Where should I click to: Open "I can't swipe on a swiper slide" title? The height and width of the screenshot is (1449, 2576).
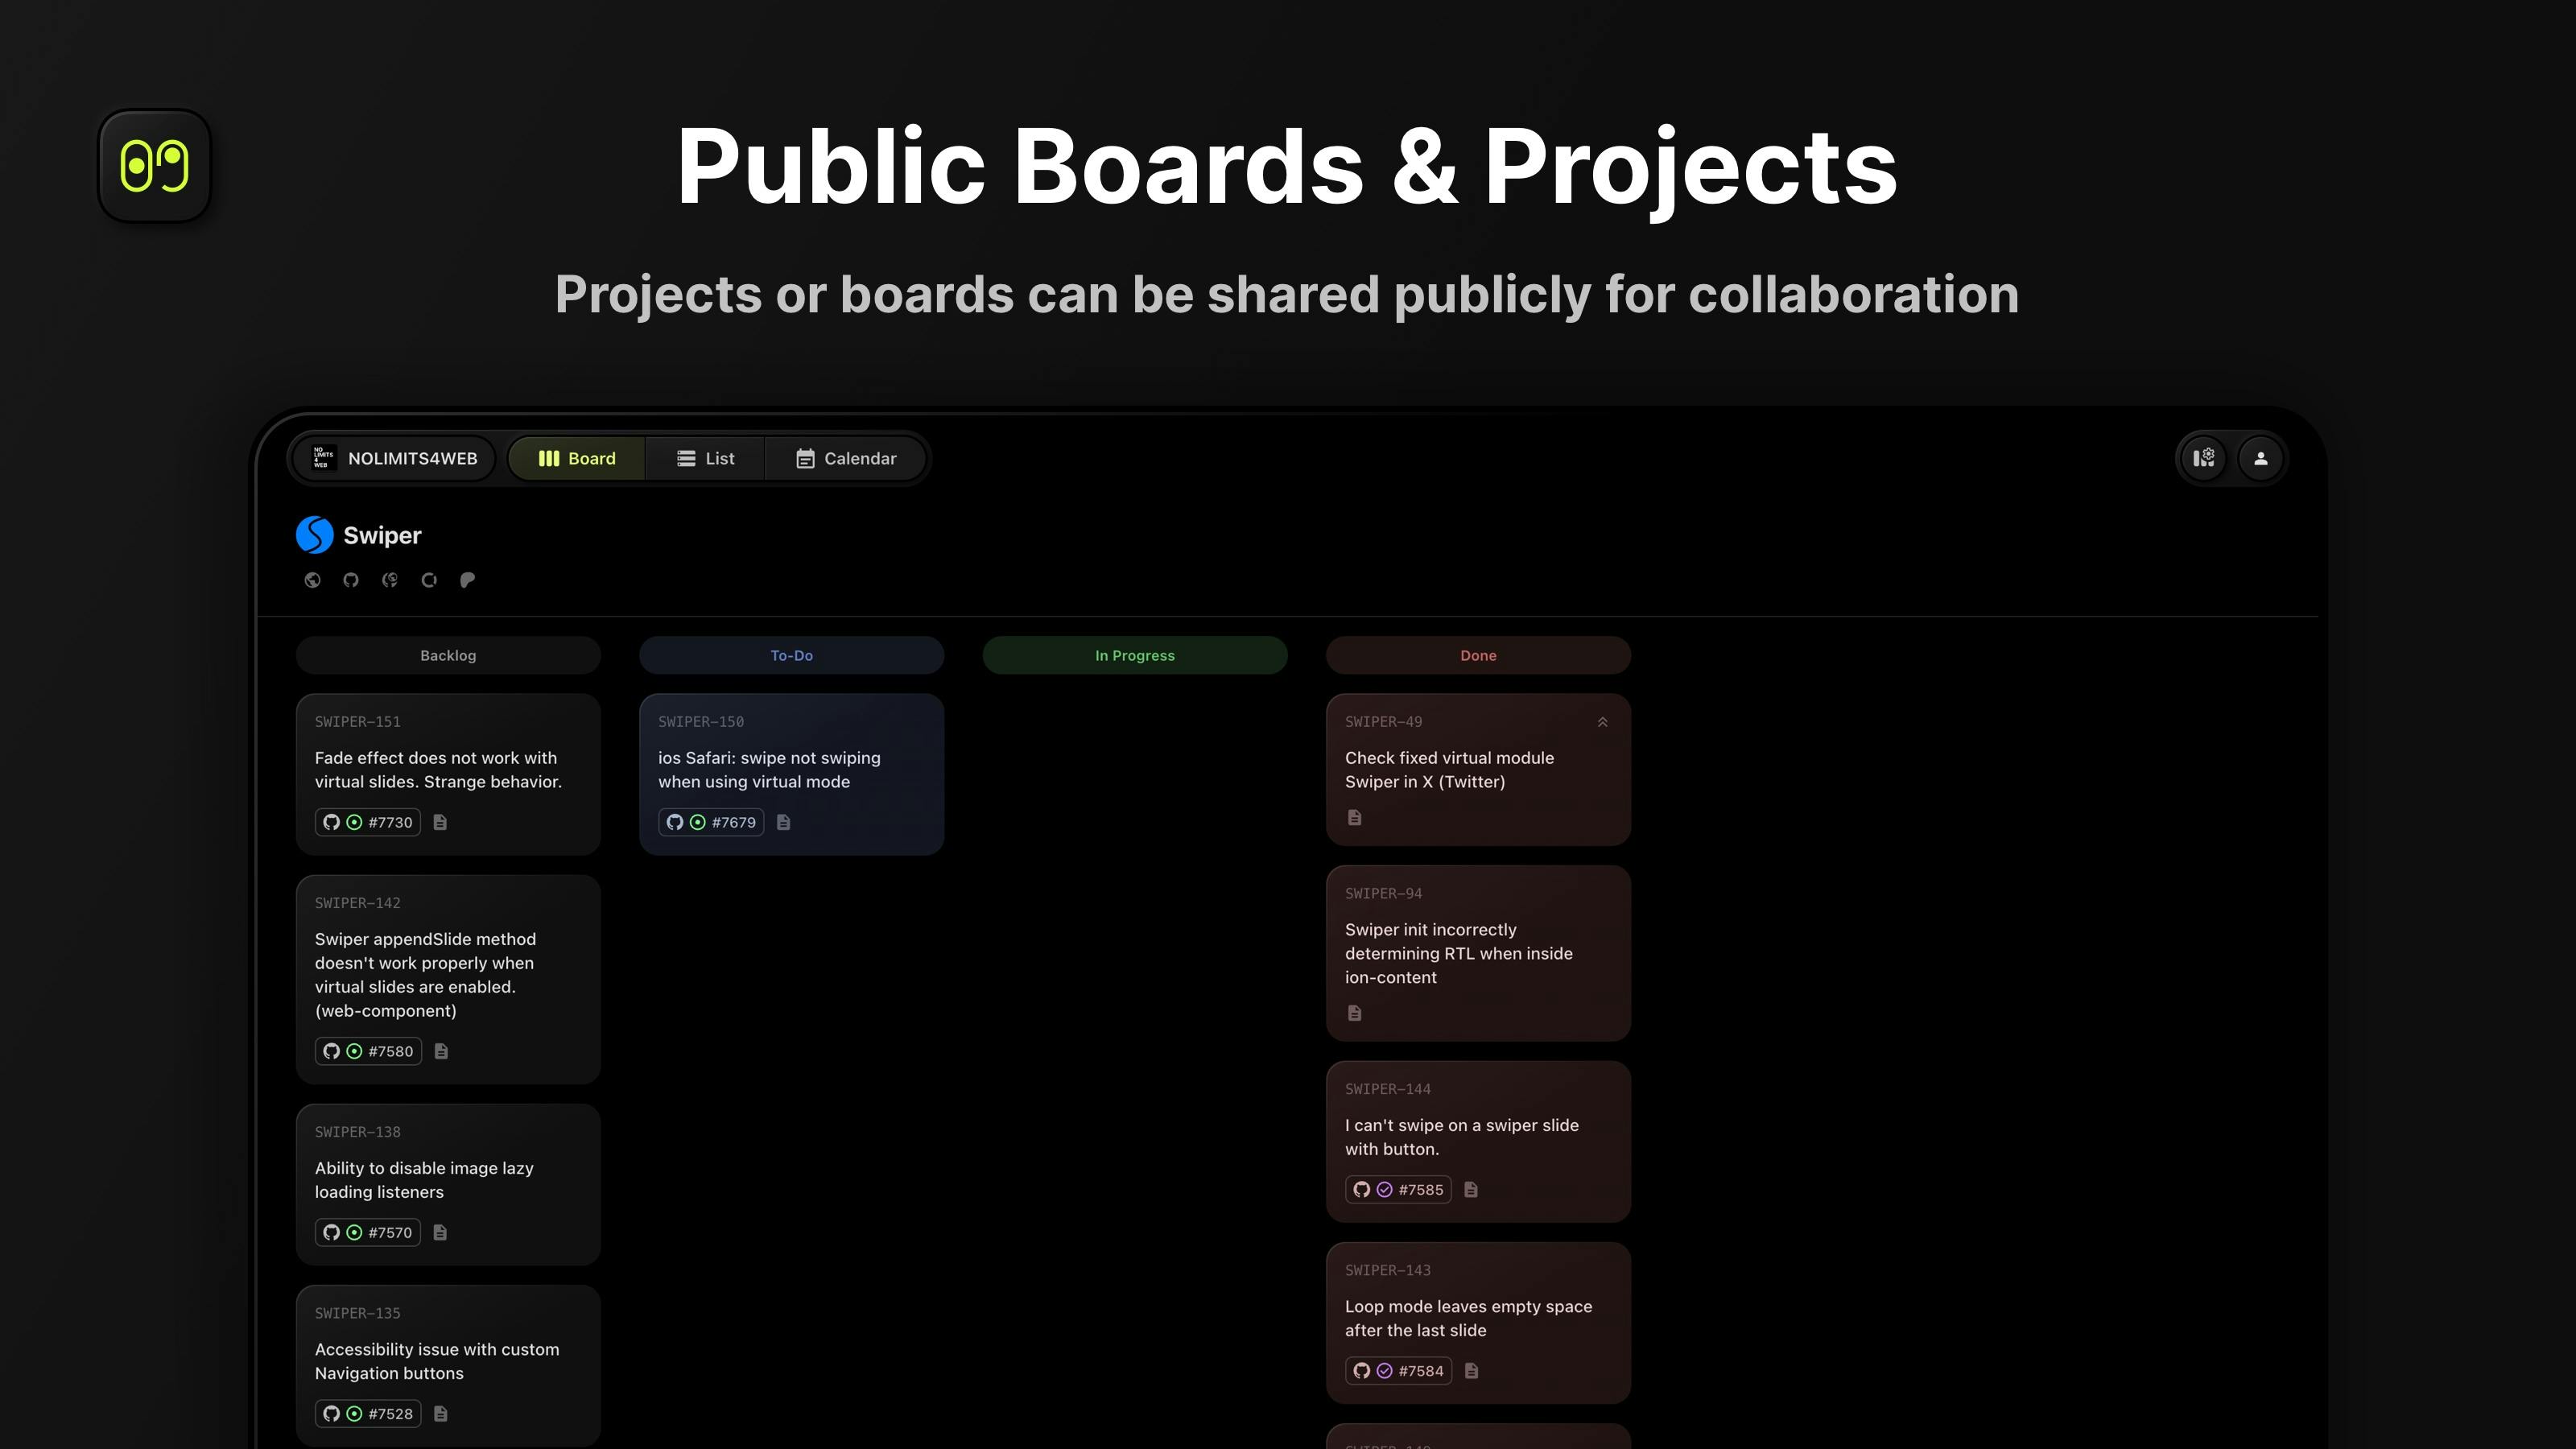(1462, 1137)
